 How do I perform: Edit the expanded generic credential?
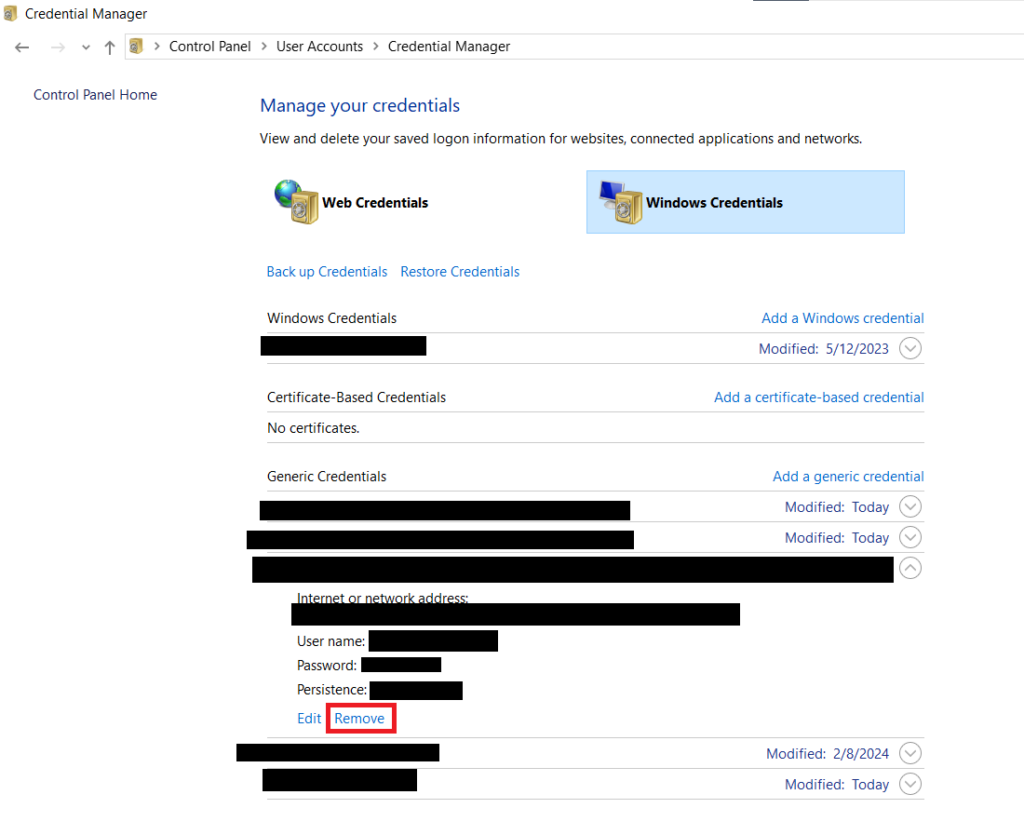(x=308, y=718)
